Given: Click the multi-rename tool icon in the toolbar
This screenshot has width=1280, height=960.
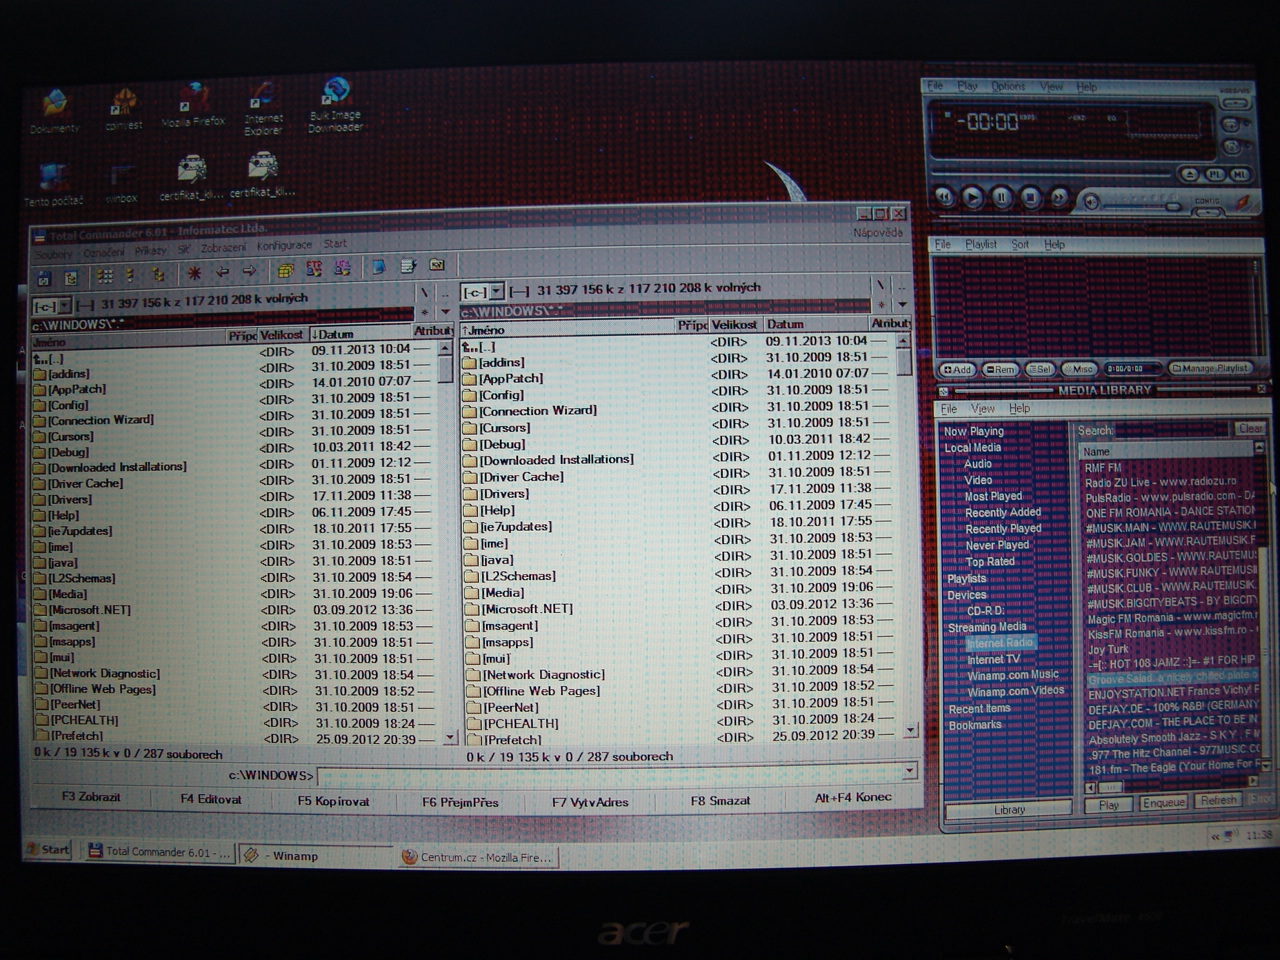Looking at the screenshot, I should pos(408,266).
